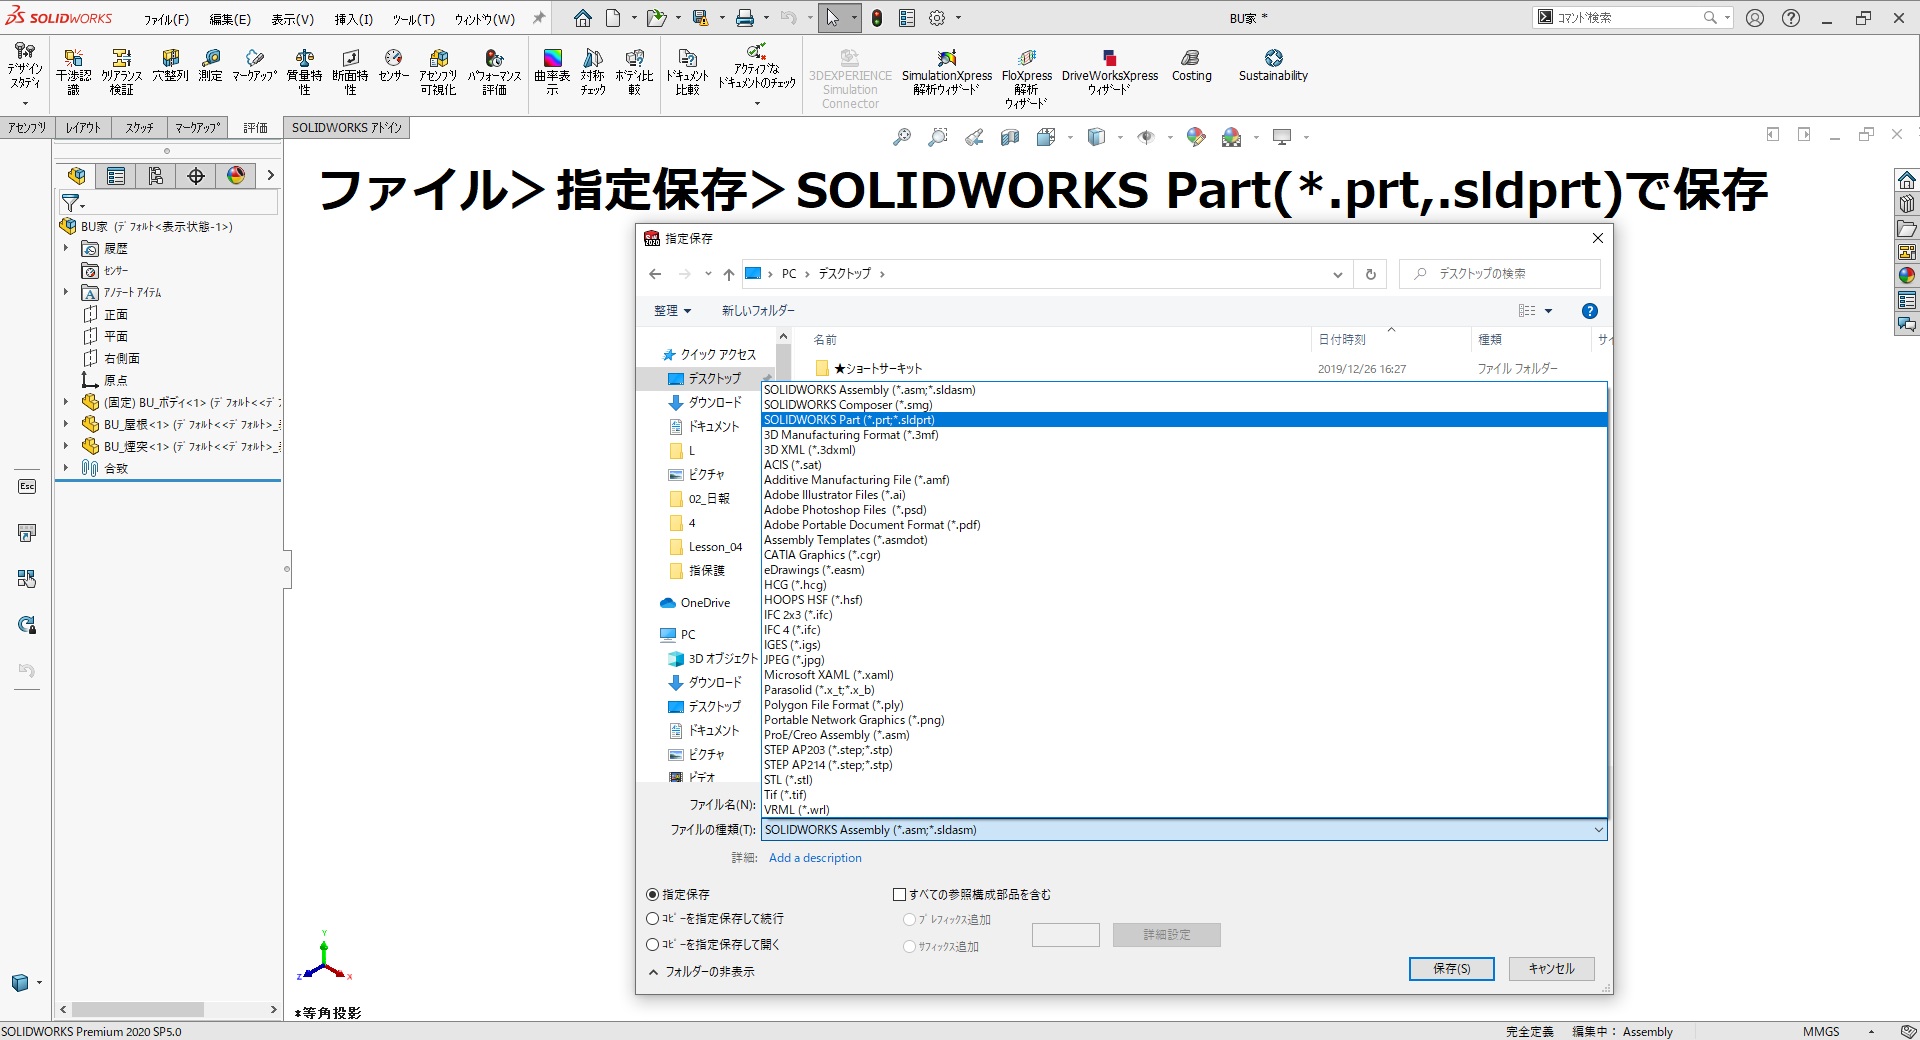
Task: Select the サフィックス追加 radio button
Action: pyautogui.click(x=908, y=946)
